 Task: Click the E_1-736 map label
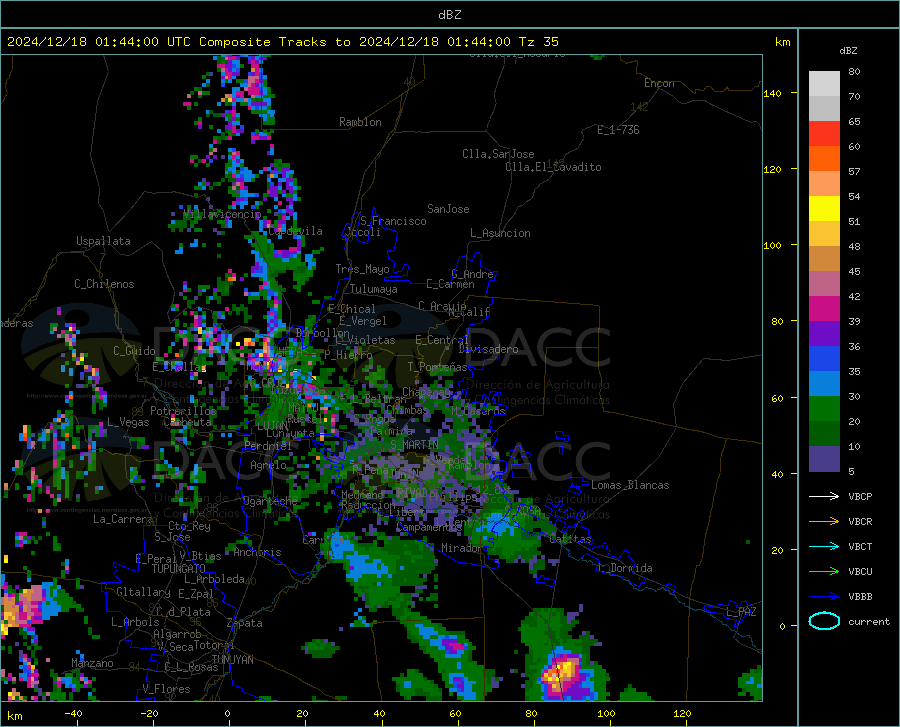click(618, 130)
